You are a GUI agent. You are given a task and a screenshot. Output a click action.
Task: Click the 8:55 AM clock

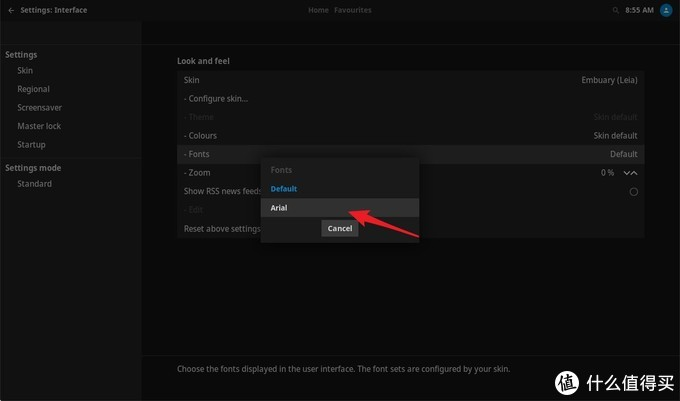[639, 10]
